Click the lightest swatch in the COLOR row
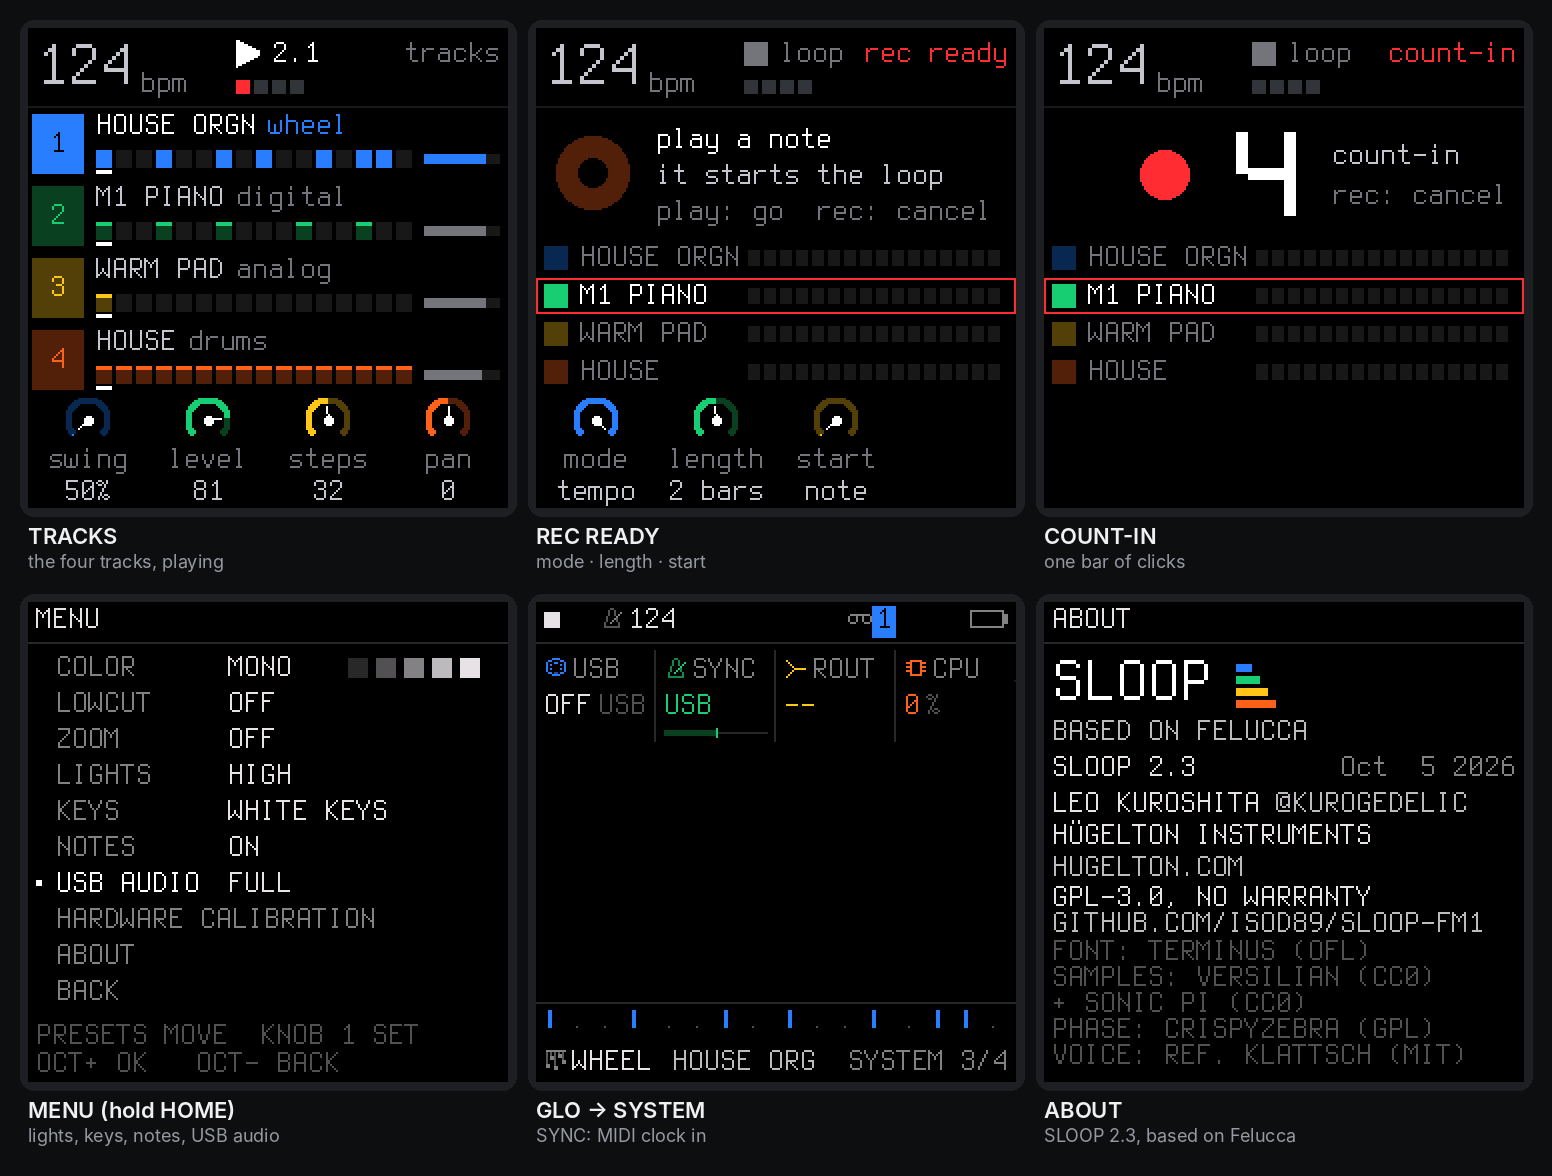 [x=470, y=668]
